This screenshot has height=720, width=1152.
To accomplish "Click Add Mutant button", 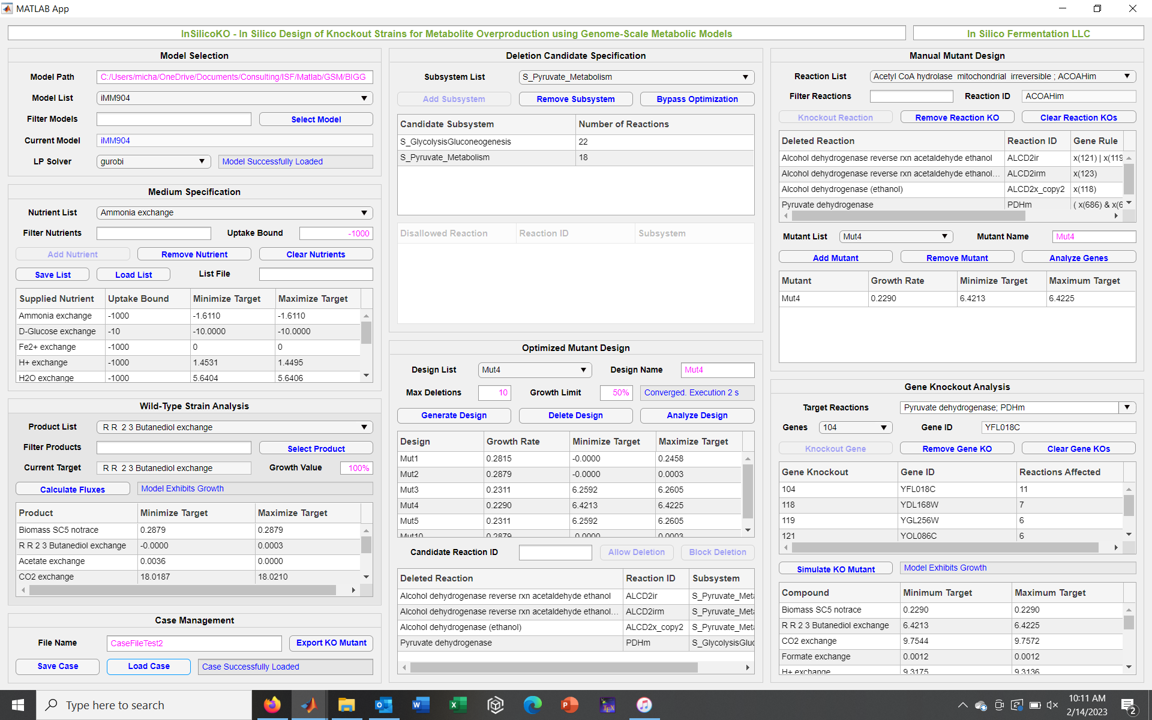I will pos(835,258).
